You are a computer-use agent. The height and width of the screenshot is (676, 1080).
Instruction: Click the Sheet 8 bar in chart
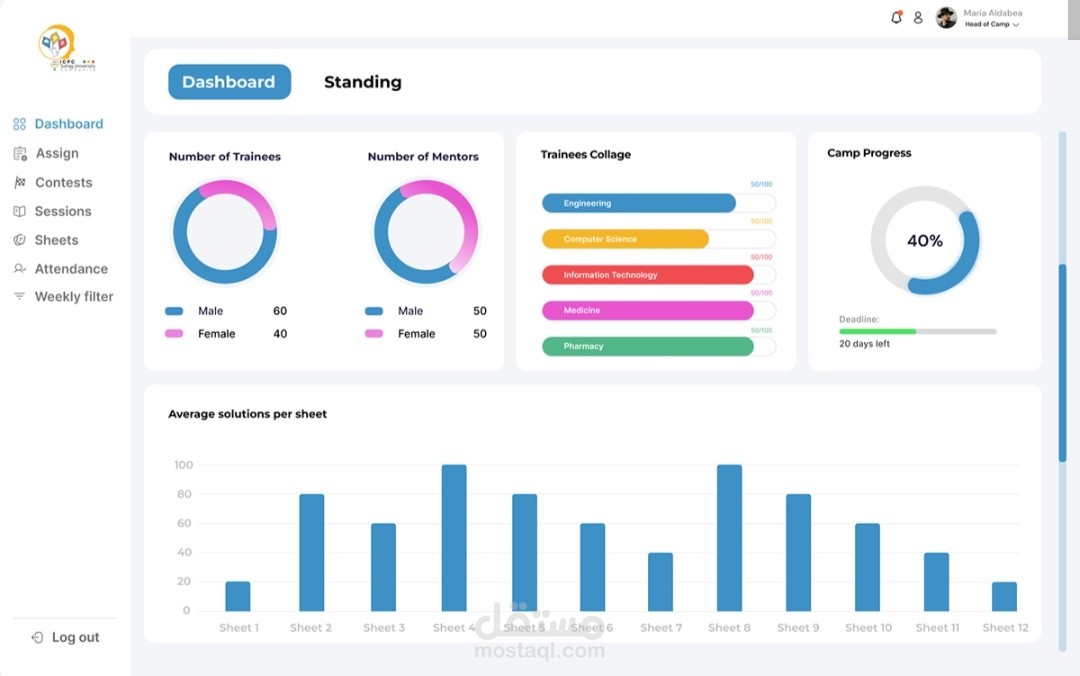(x=729, y=538)
